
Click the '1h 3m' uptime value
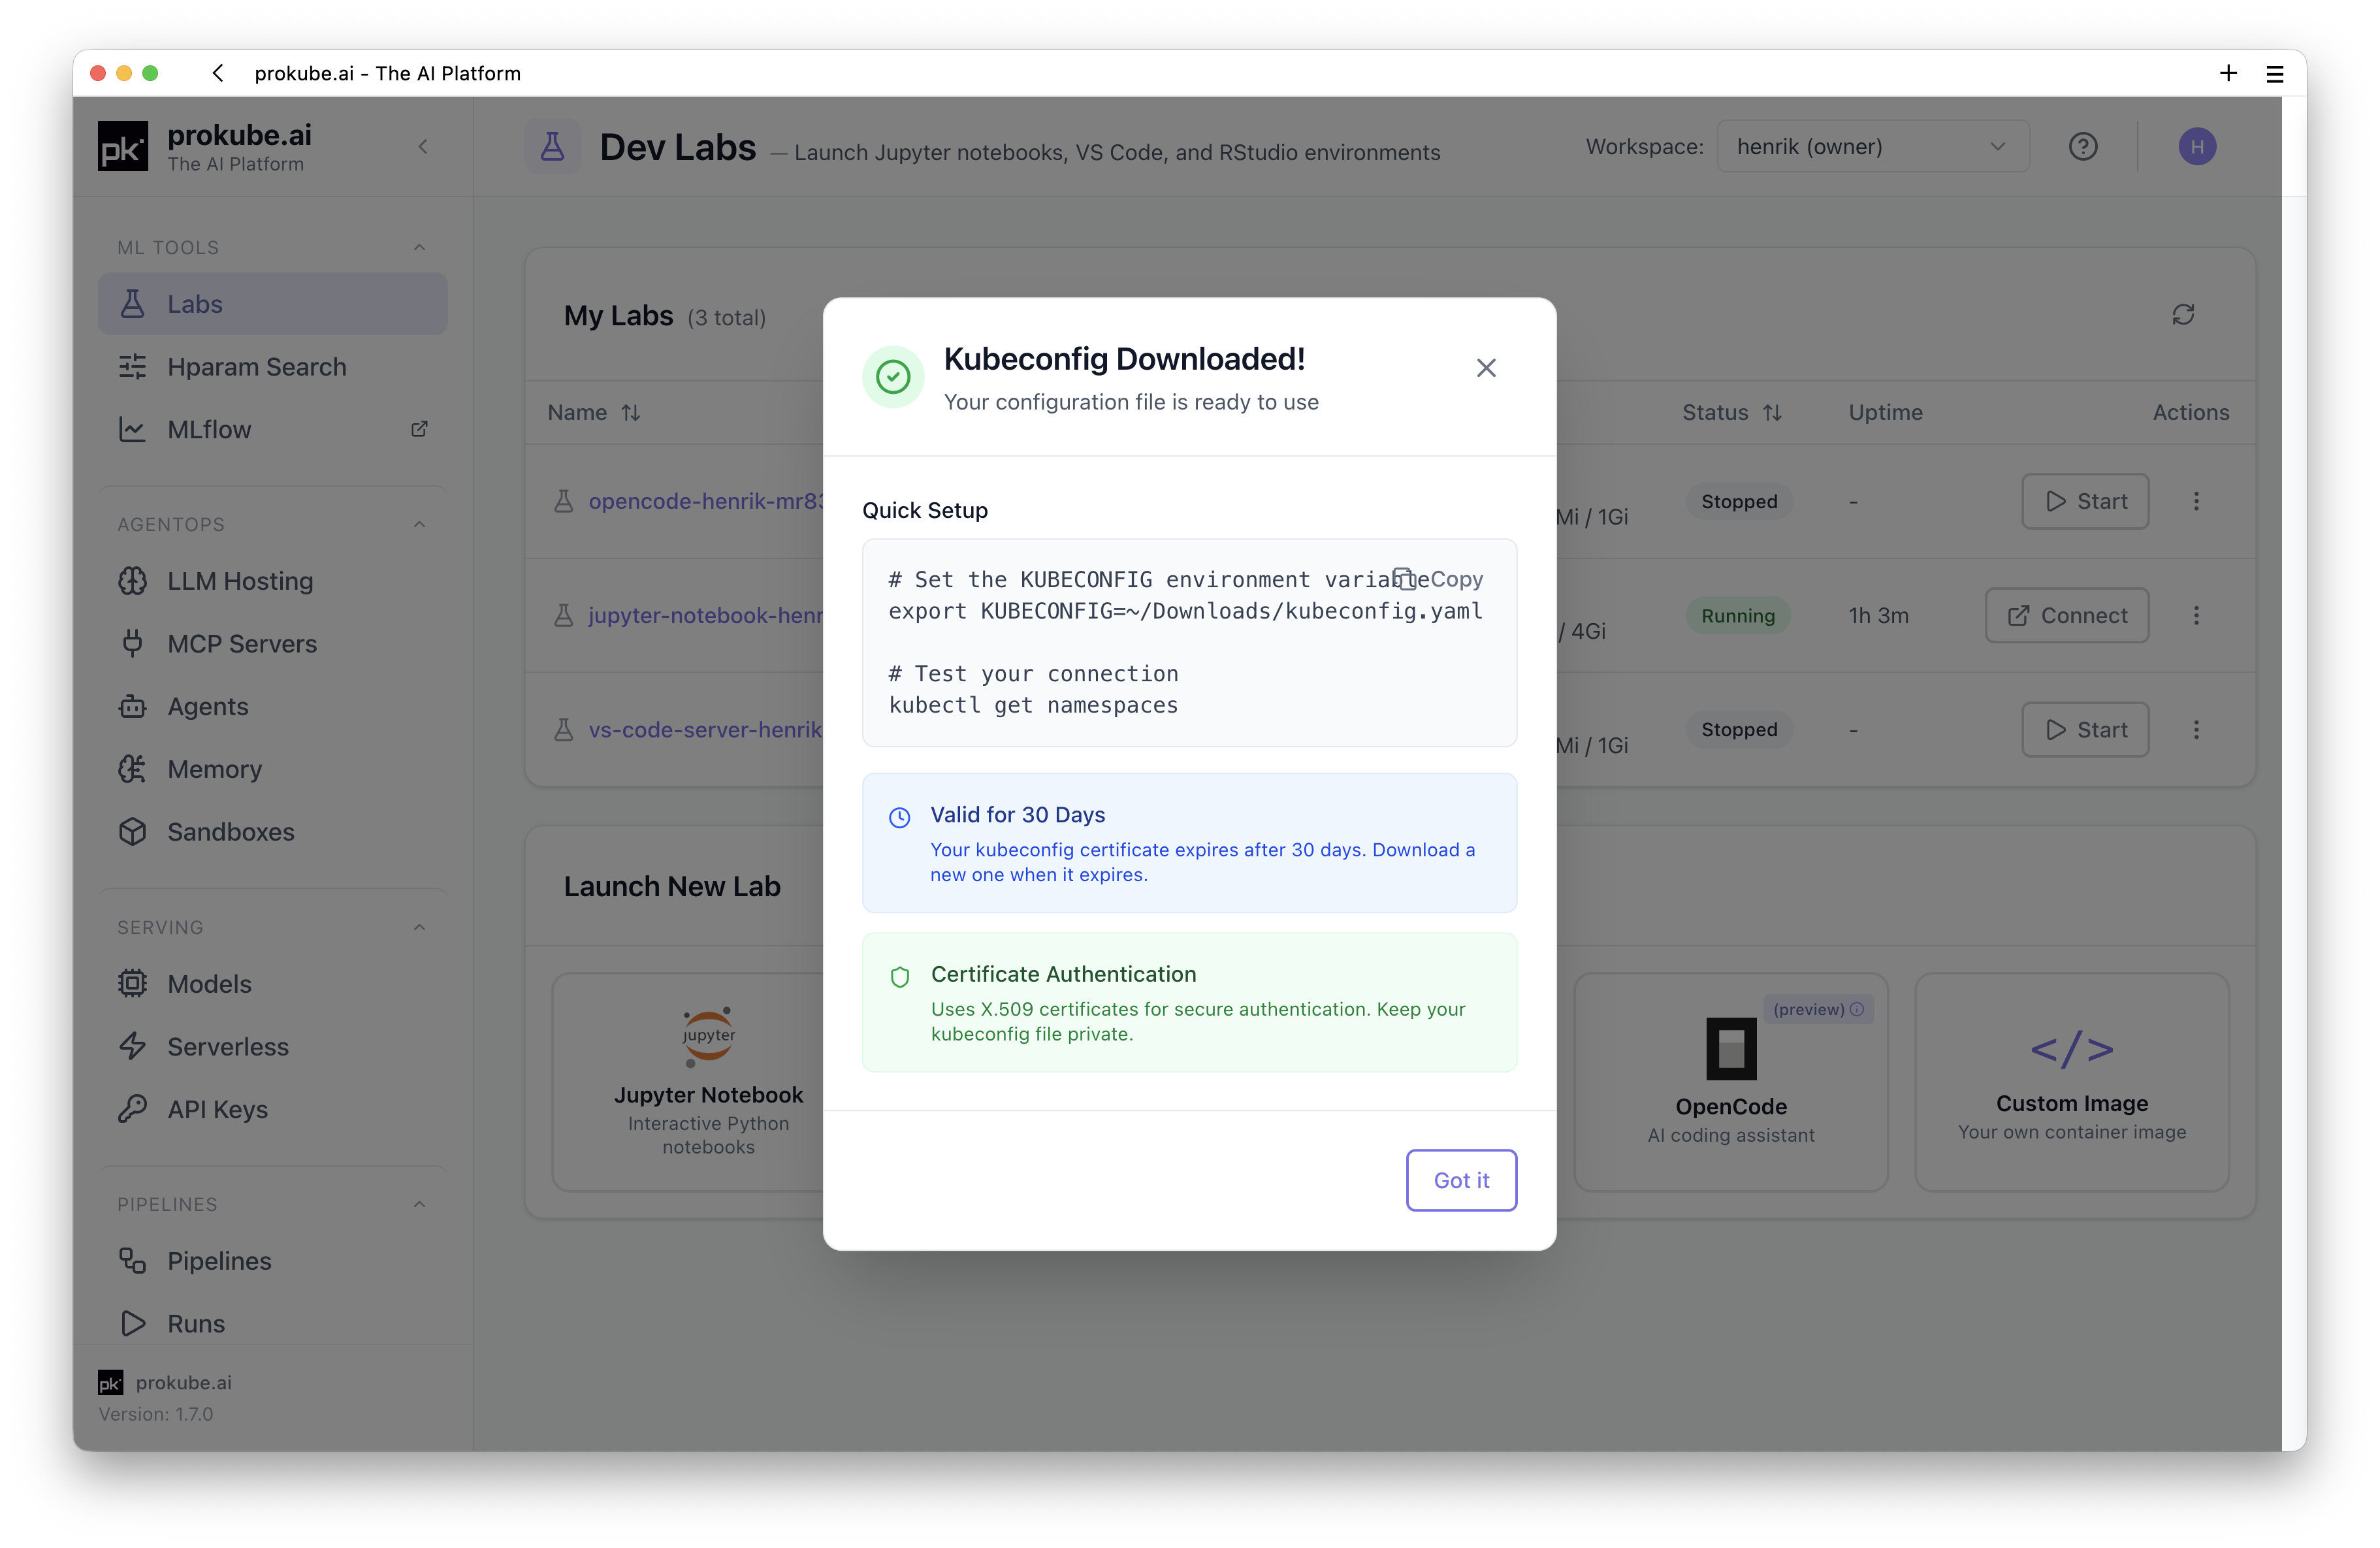click(1878, 615)
